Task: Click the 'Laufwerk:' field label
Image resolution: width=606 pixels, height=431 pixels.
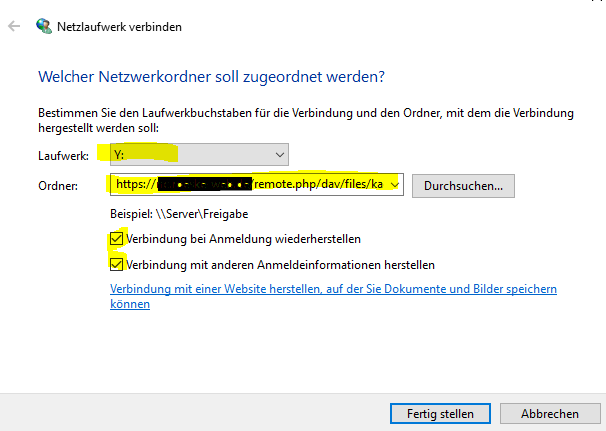Action: pos(63,155)
